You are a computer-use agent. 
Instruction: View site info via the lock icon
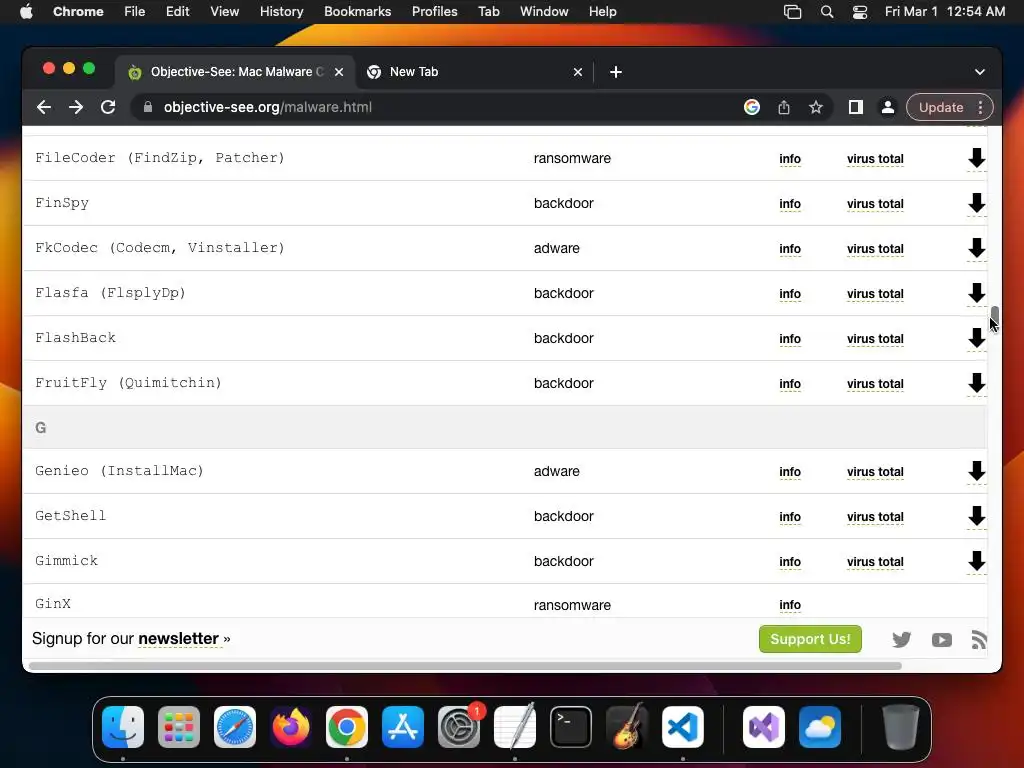pos(148,107)
